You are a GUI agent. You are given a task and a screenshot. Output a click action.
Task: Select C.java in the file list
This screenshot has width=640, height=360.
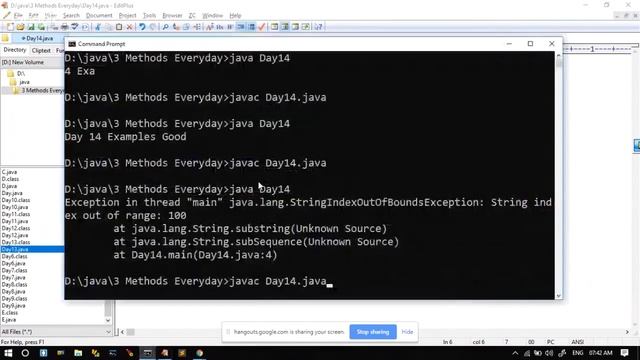point(9,172)
